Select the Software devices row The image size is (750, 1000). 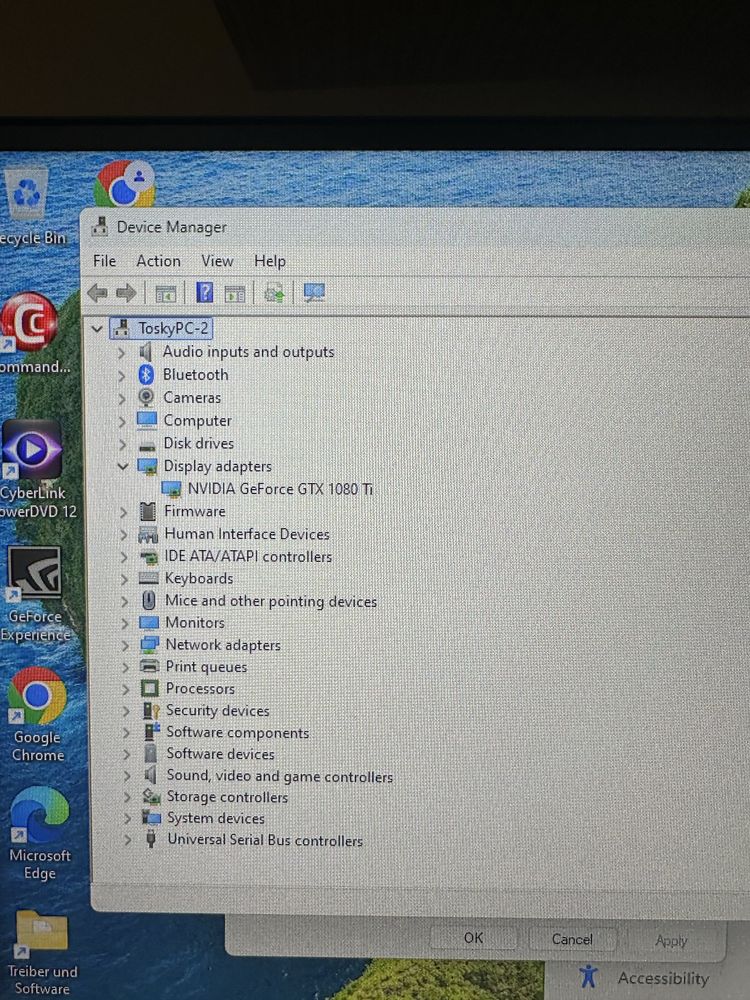click(220, 754)
